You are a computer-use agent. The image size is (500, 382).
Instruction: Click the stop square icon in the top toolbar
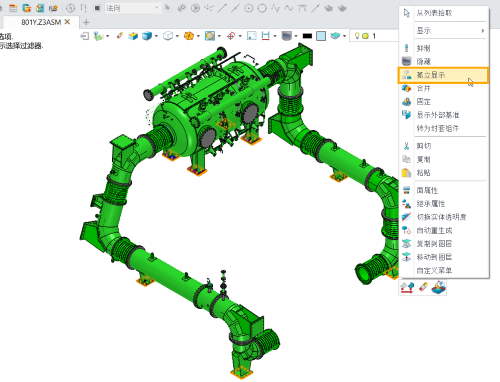[97, 8]
